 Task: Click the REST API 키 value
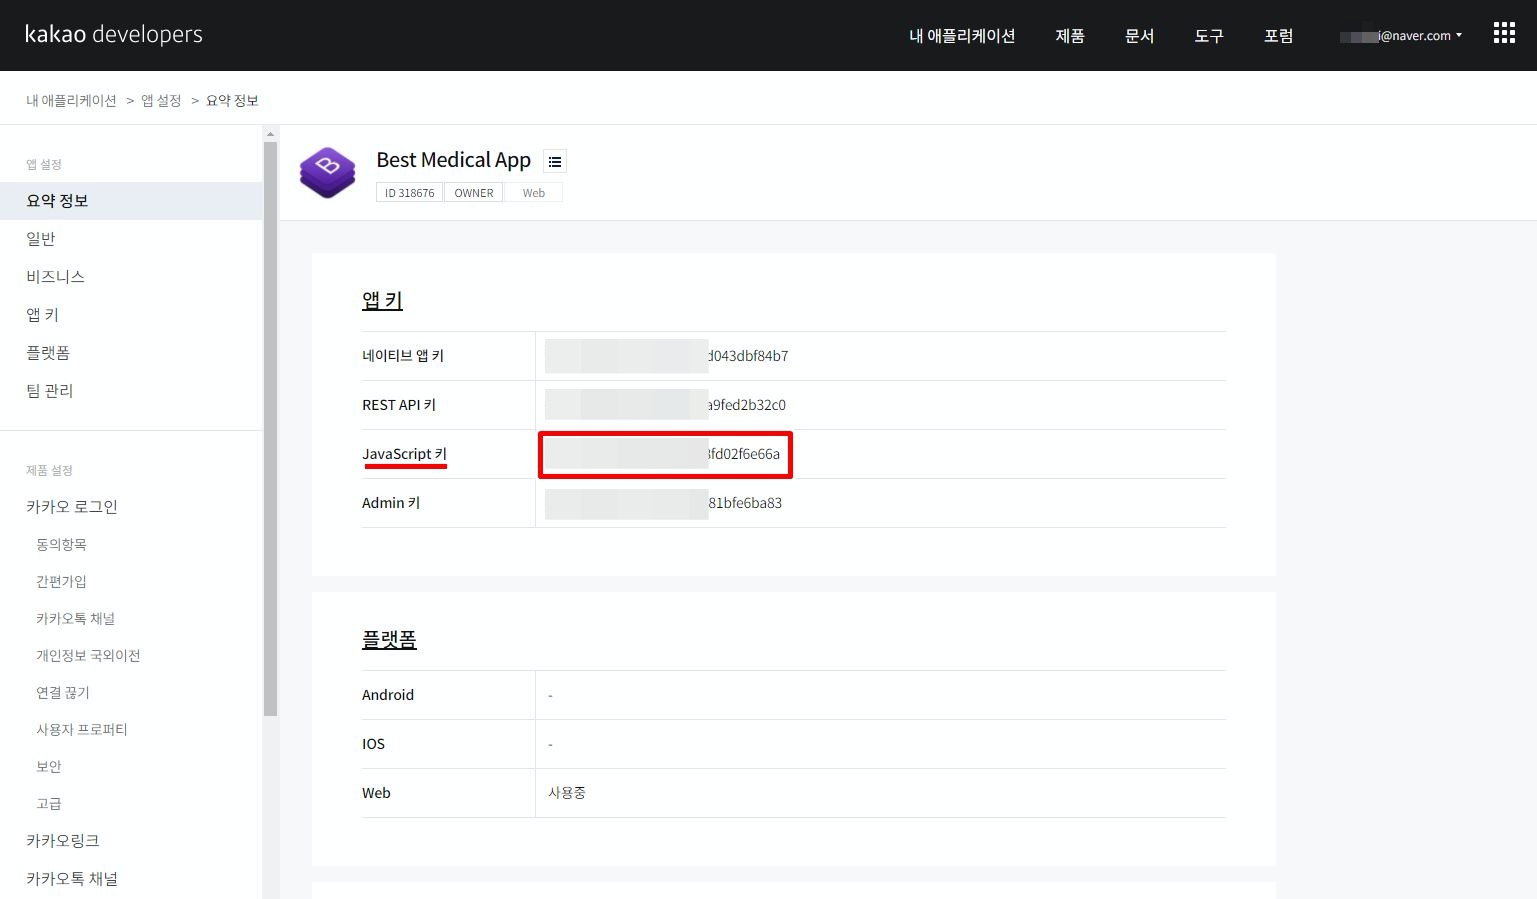click(665, 405)
